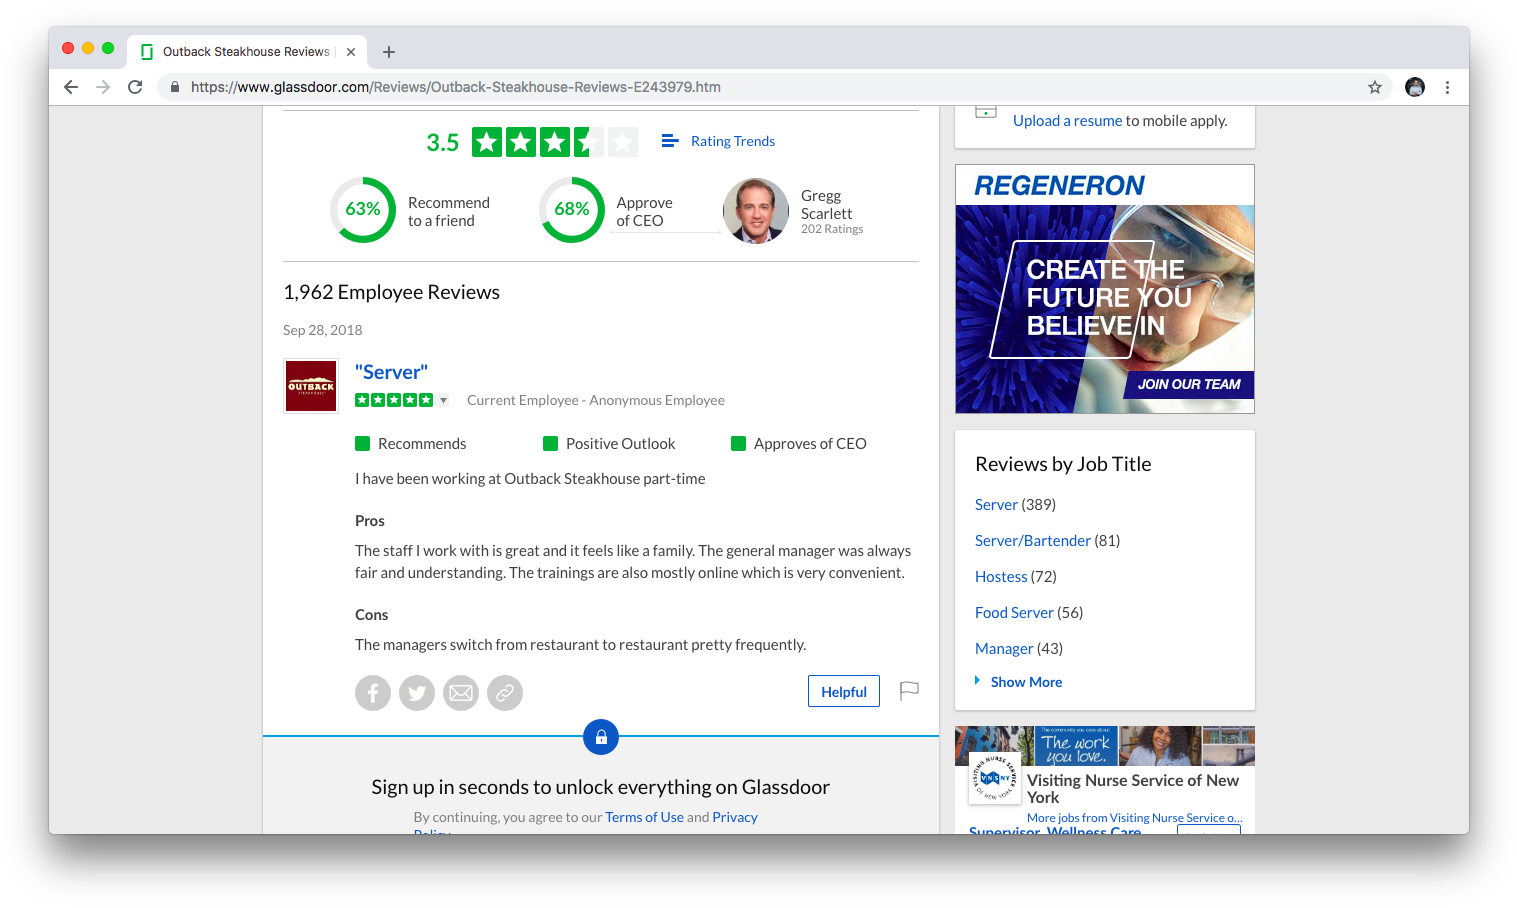Image resolution: width=1517 pixels, height=908 pixels.
Task: Click Gregg Scarlett's CEO photo
Action: click(756, 211)
